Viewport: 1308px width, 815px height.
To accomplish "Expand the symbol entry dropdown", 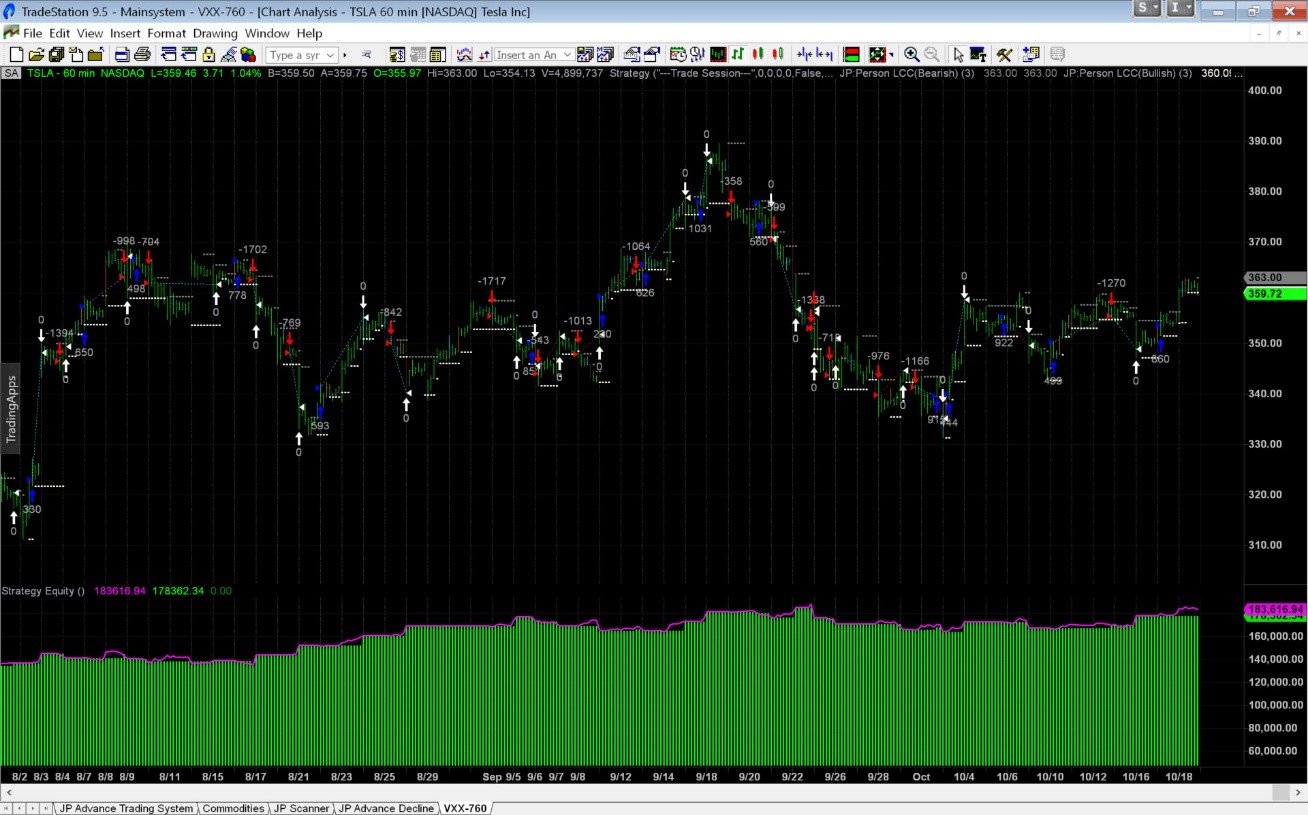I will pos(330,56).
